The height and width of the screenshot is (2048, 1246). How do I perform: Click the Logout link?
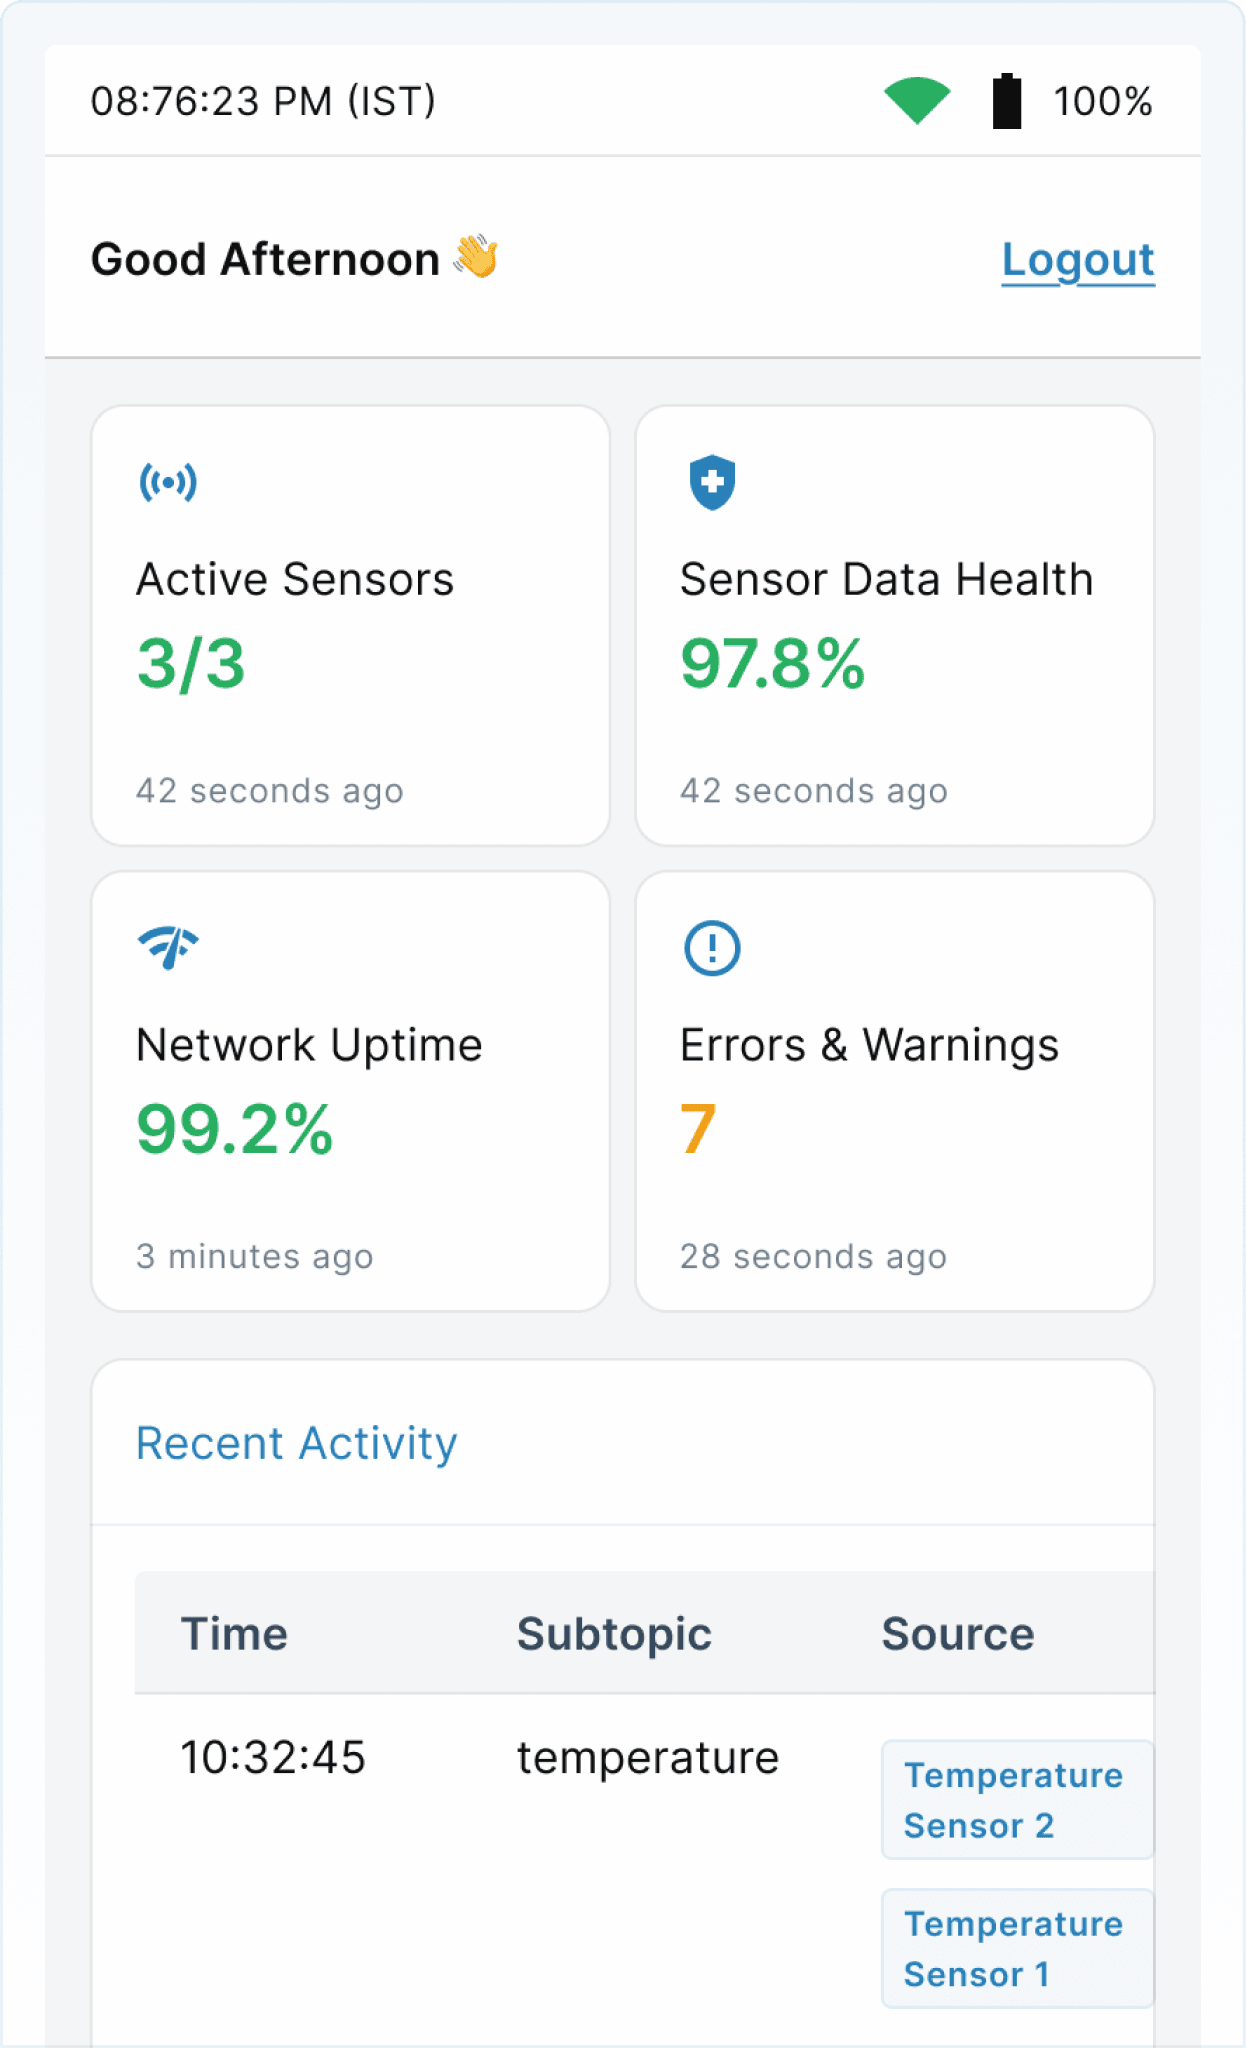pos(1078,260)
